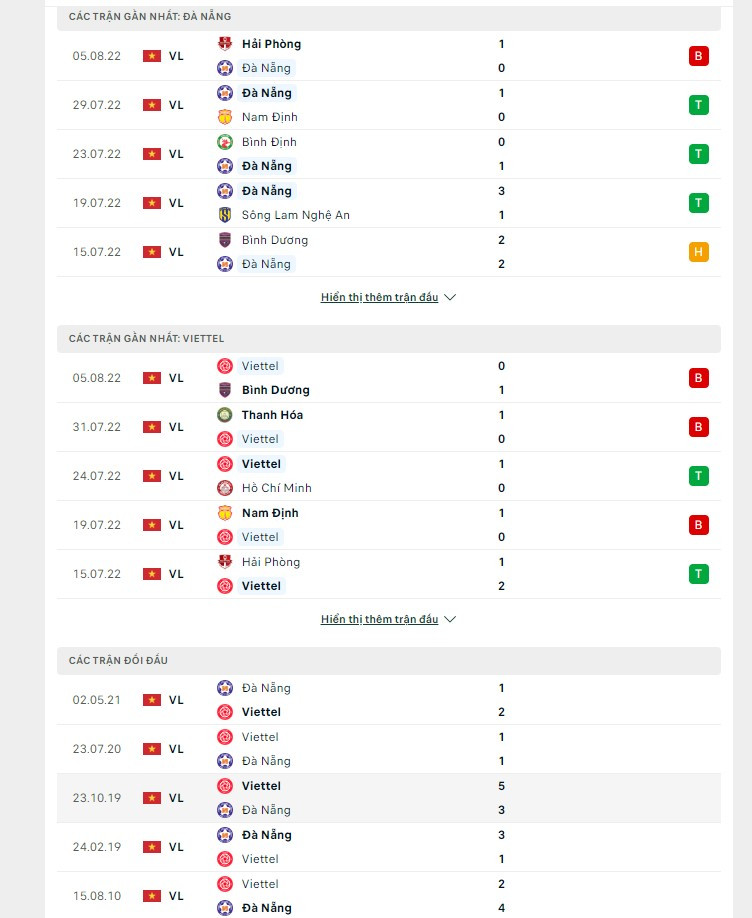Expand more Đà Nẵng matches chevron
752x918 pixels.
point(450,297)
